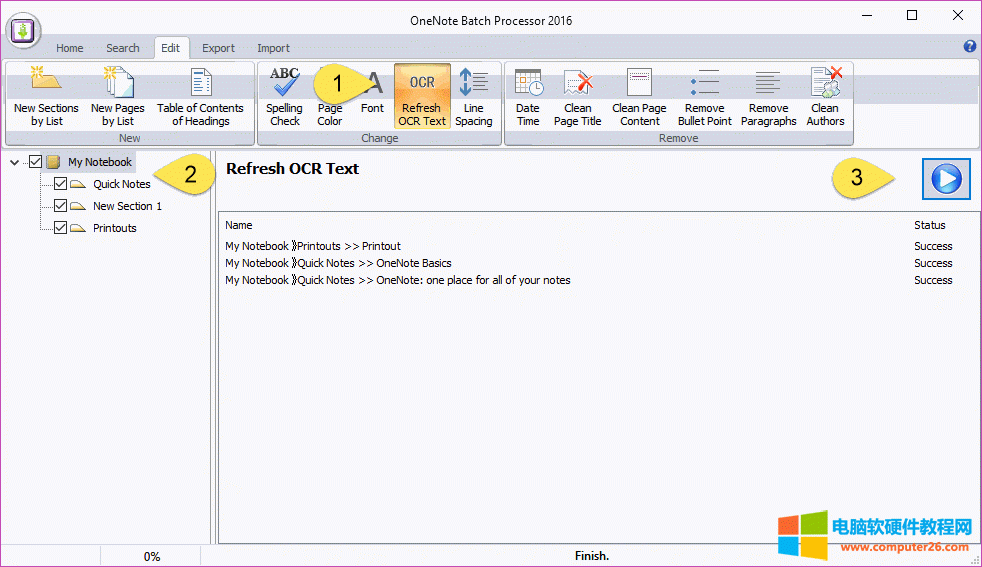The width and height of the screenshot is (982, 567).
Task: Select the New Section 1 tree item
Action: 127,206
